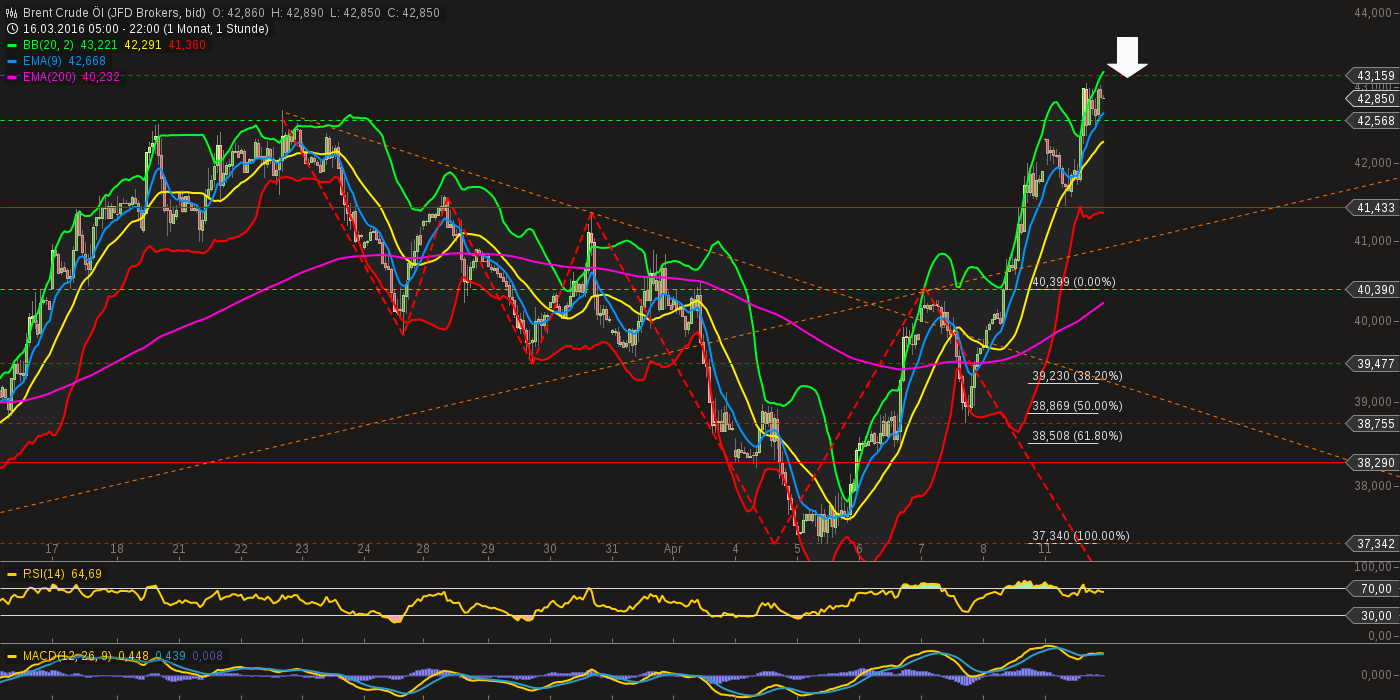Click the '38,290' price tag on right axis
Viewport: 1400px width, 700px height.
[1375, 463]
